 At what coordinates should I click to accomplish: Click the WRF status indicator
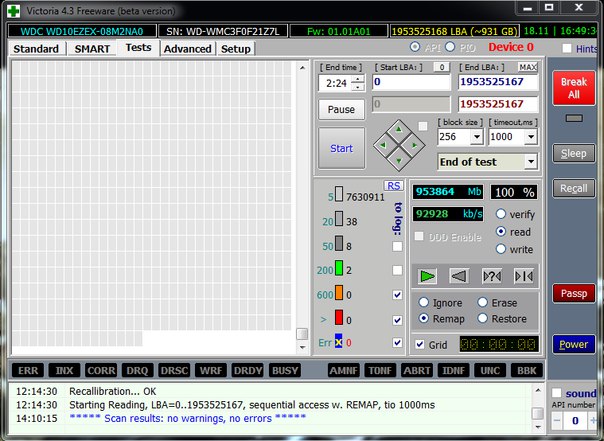click(x=211, y=371)
